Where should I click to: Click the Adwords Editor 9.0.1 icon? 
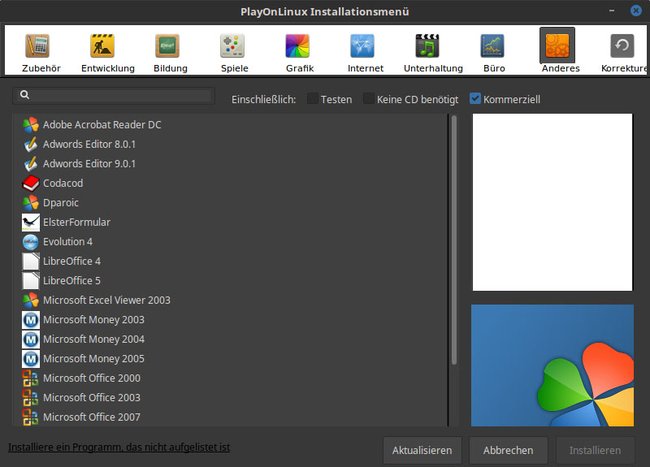pos(31,164)
